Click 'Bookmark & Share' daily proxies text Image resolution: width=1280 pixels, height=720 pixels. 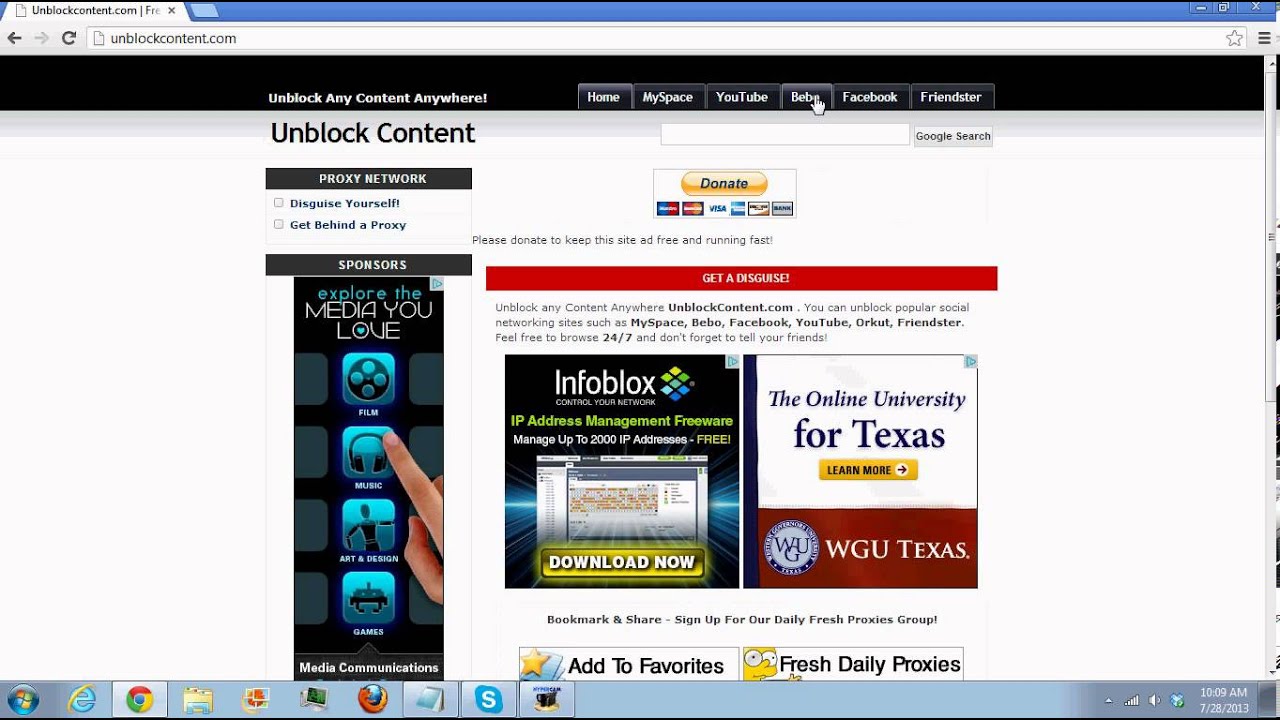click(742, 620)
